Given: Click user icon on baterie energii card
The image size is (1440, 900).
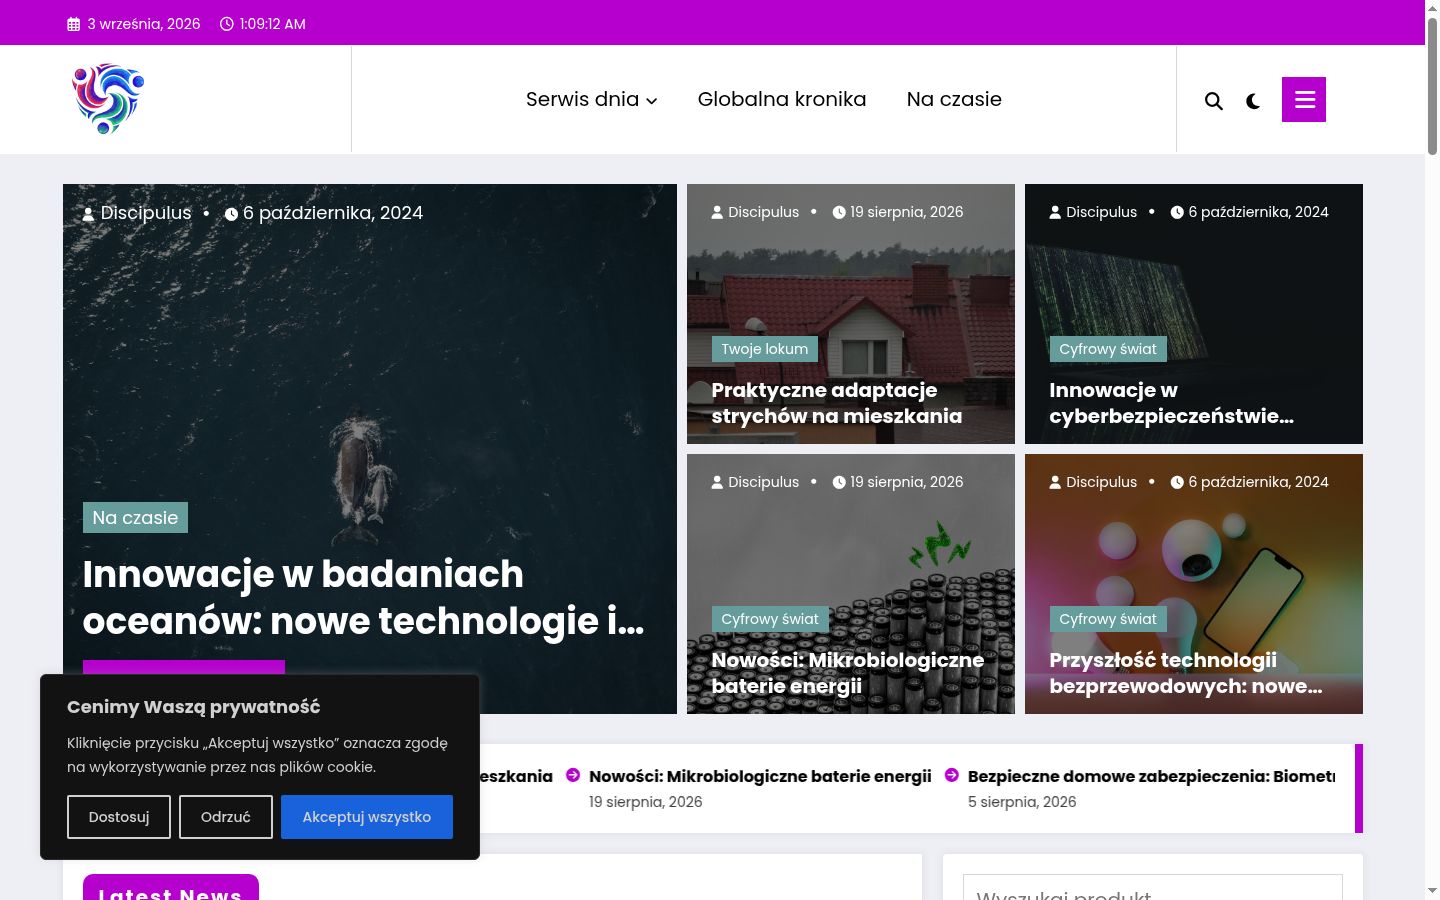Looking at the screenshot, I should pyautogui.click(x=717, y=482).
